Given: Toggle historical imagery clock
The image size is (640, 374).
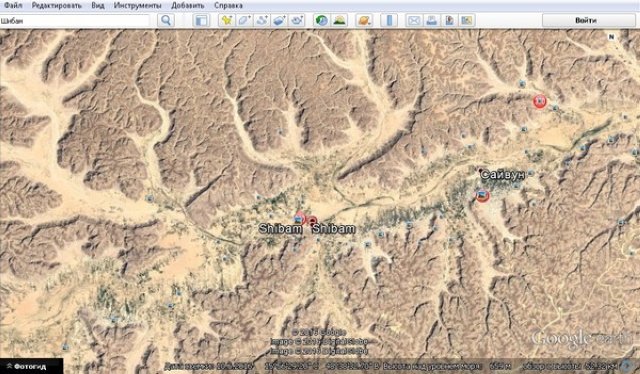Looking at the screenshot, I should click(322, 20).
